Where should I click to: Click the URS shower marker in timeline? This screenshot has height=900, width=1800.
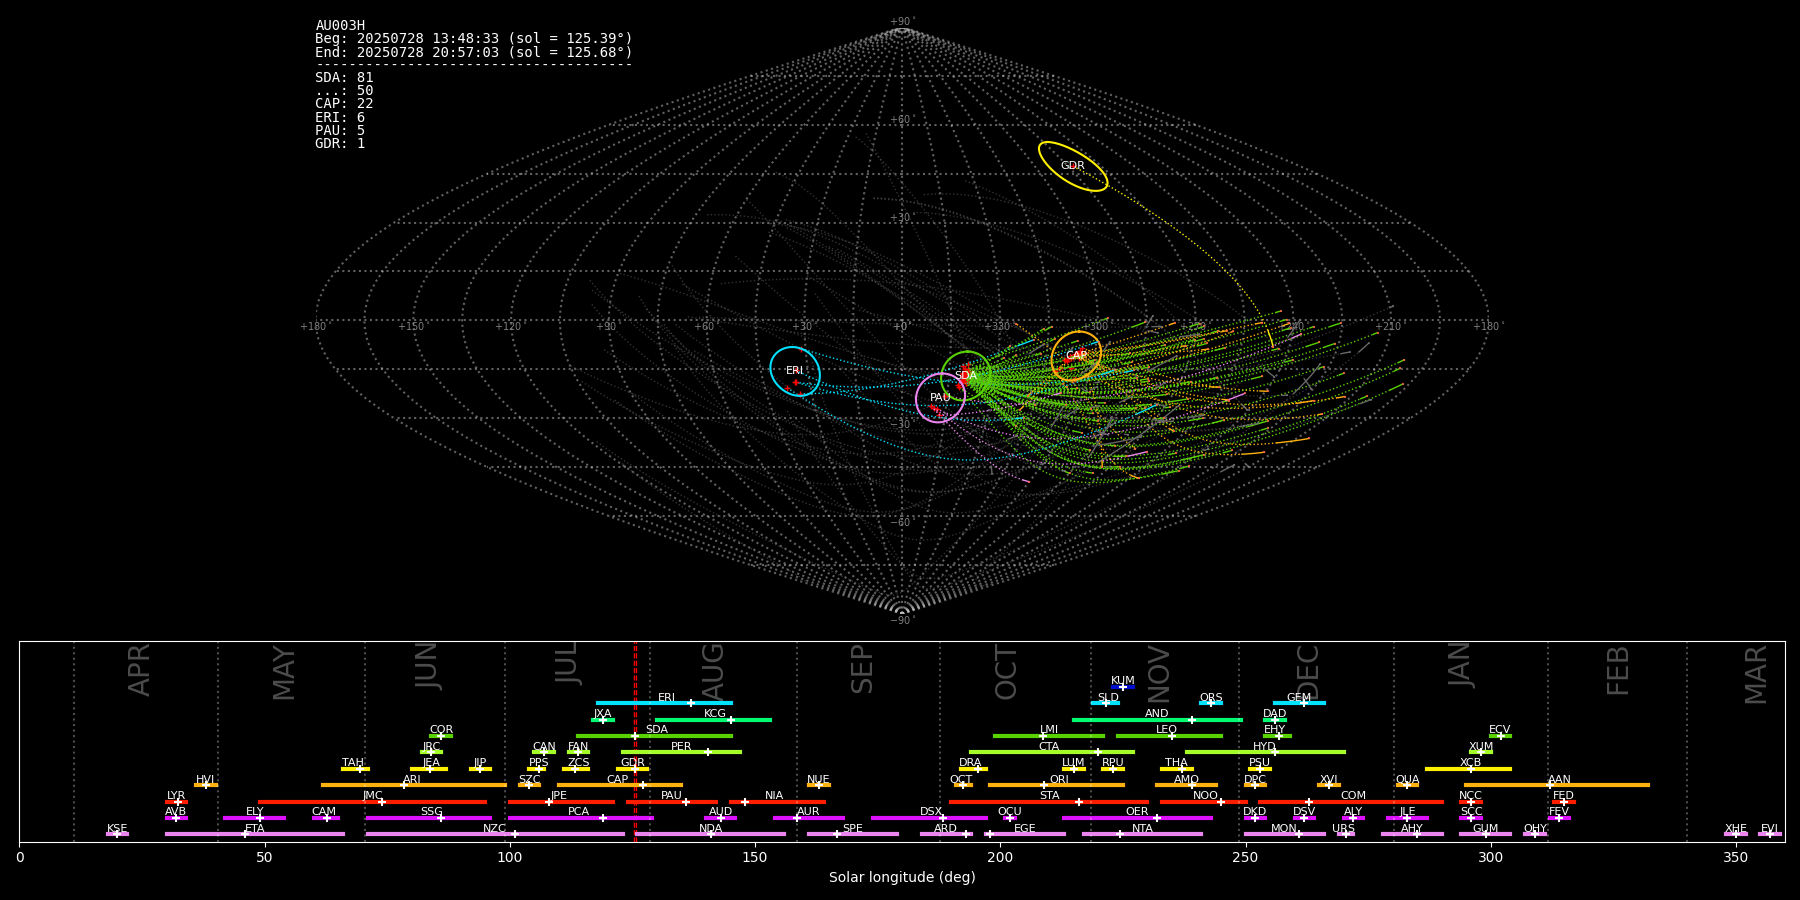coord(1345,834)
